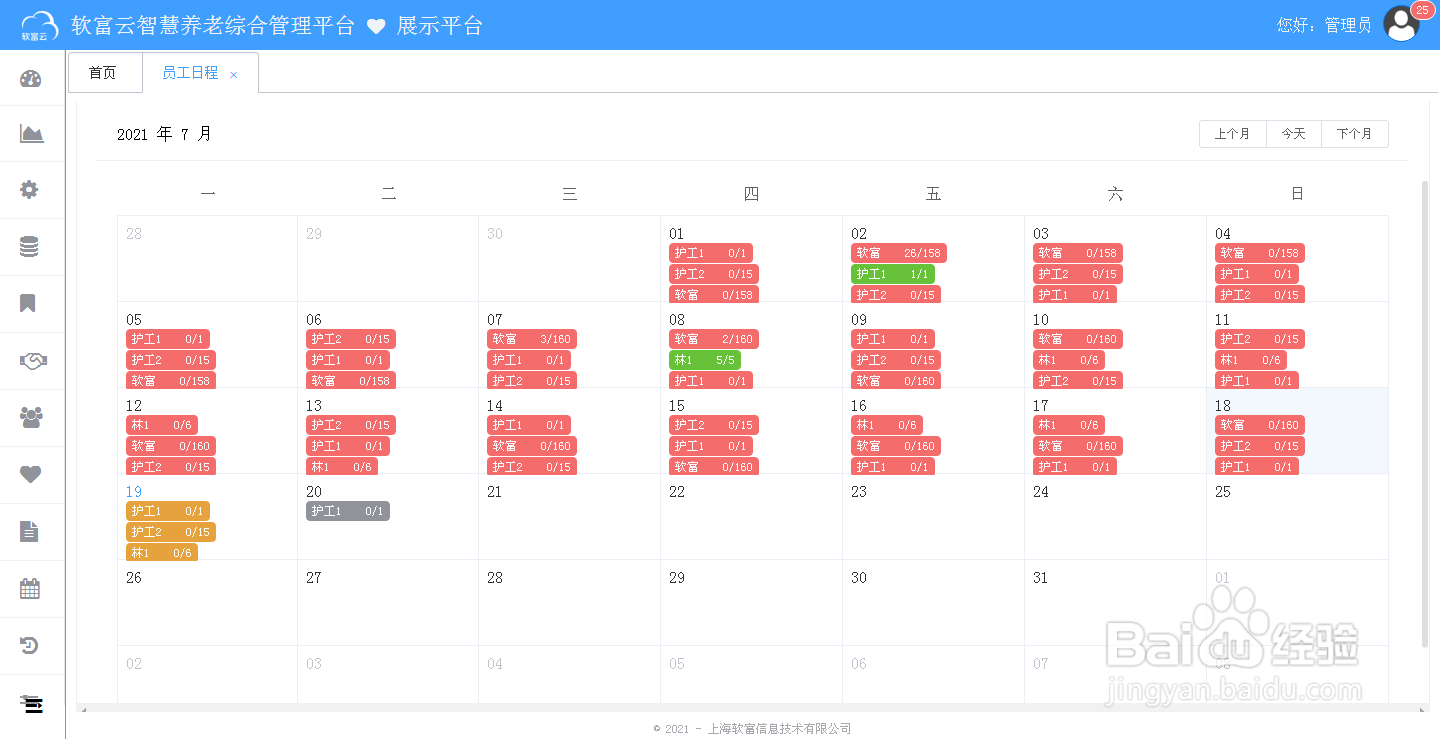Open the users group sidebar icon
The width and height of the screenshot is (1440, 739).
[31, 418]
